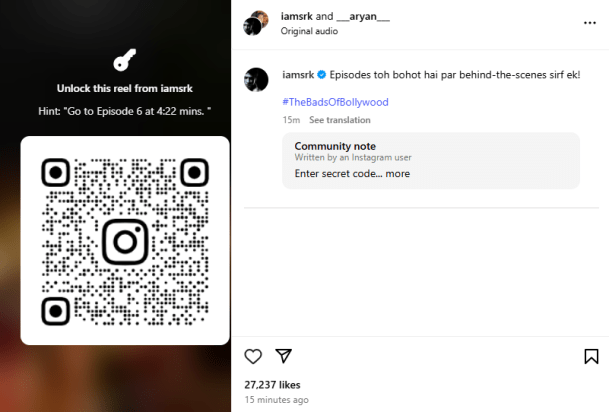Share the post via paper plane icon
The image size is (609, 412).
[284, 356]
